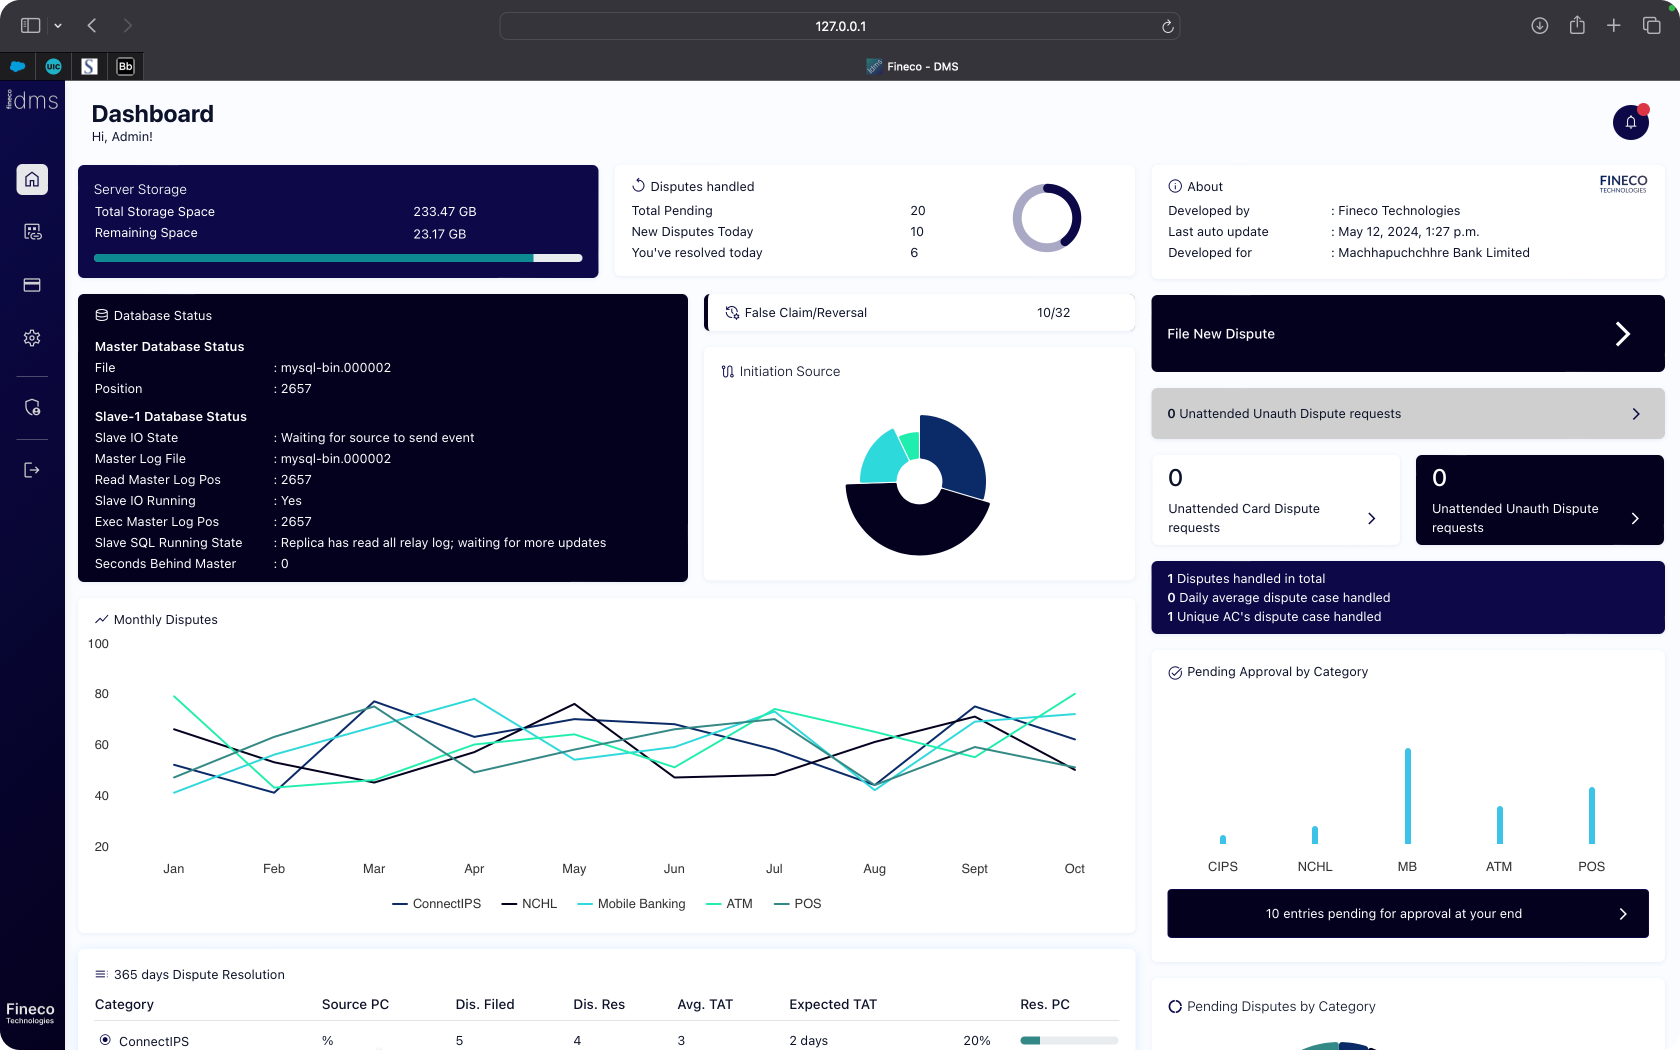Open the disputes management sidebar icon
Screen dimensions: 1680x1050
32,231
